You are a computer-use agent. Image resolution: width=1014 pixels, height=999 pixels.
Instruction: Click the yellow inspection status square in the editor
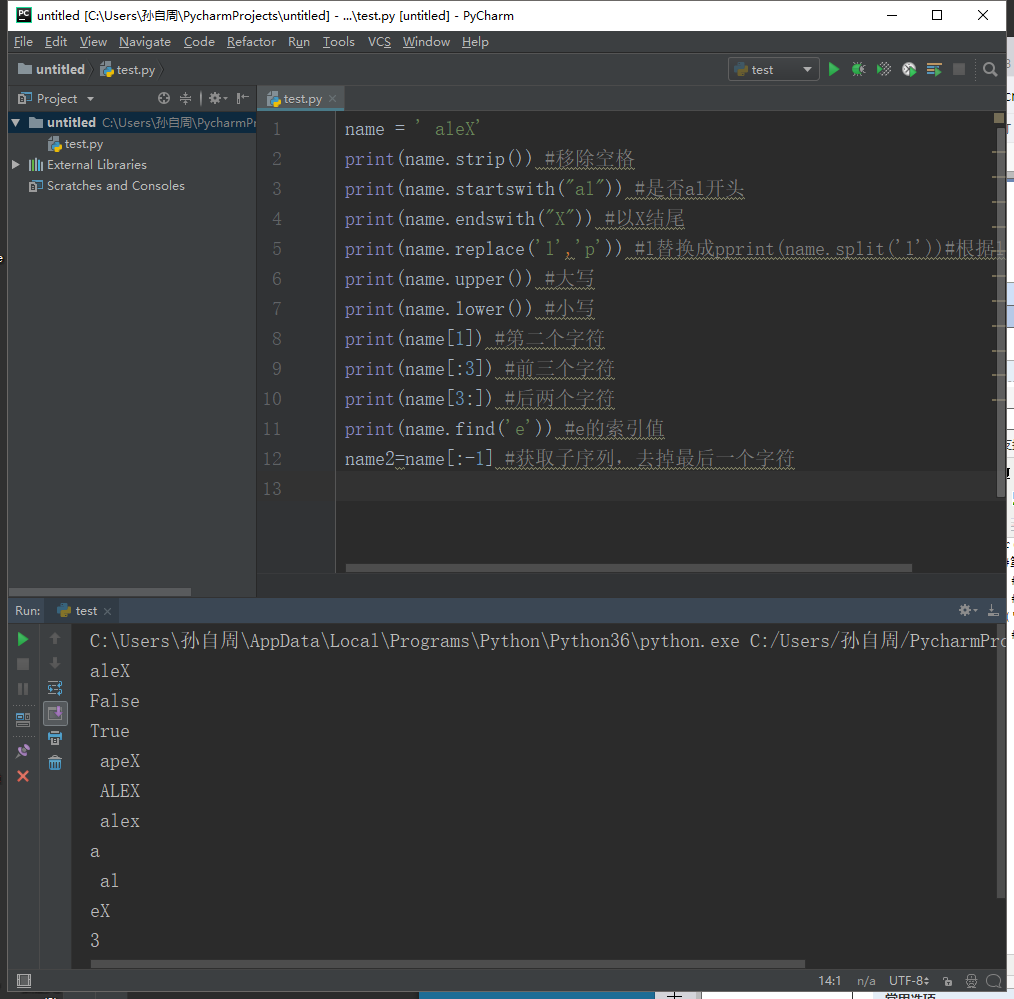point(998,118)
